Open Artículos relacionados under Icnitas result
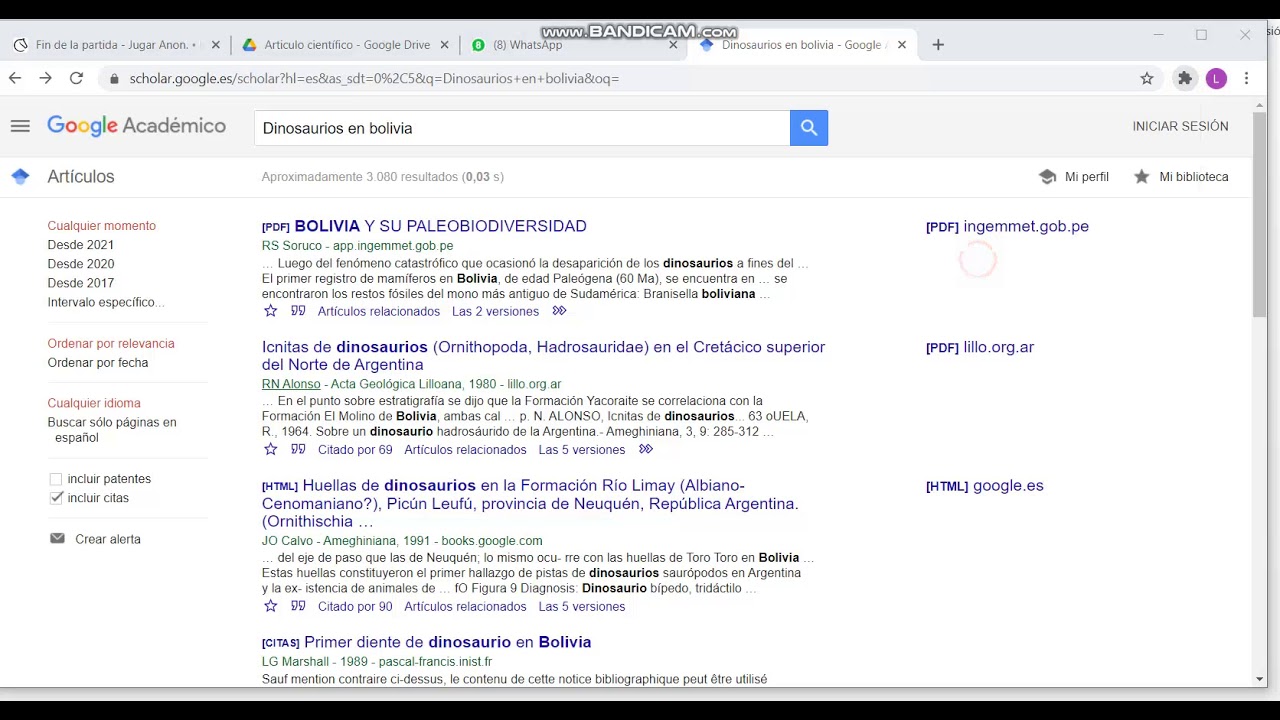The width and height of the screenshot is (1280, 720). [465, 450]
